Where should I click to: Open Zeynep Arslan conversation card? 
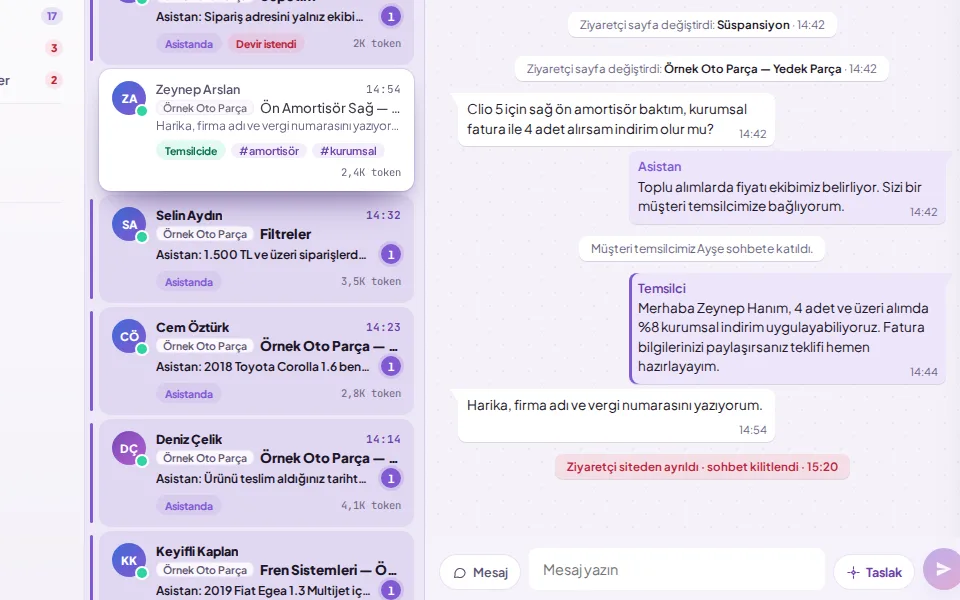coord(257,130)
